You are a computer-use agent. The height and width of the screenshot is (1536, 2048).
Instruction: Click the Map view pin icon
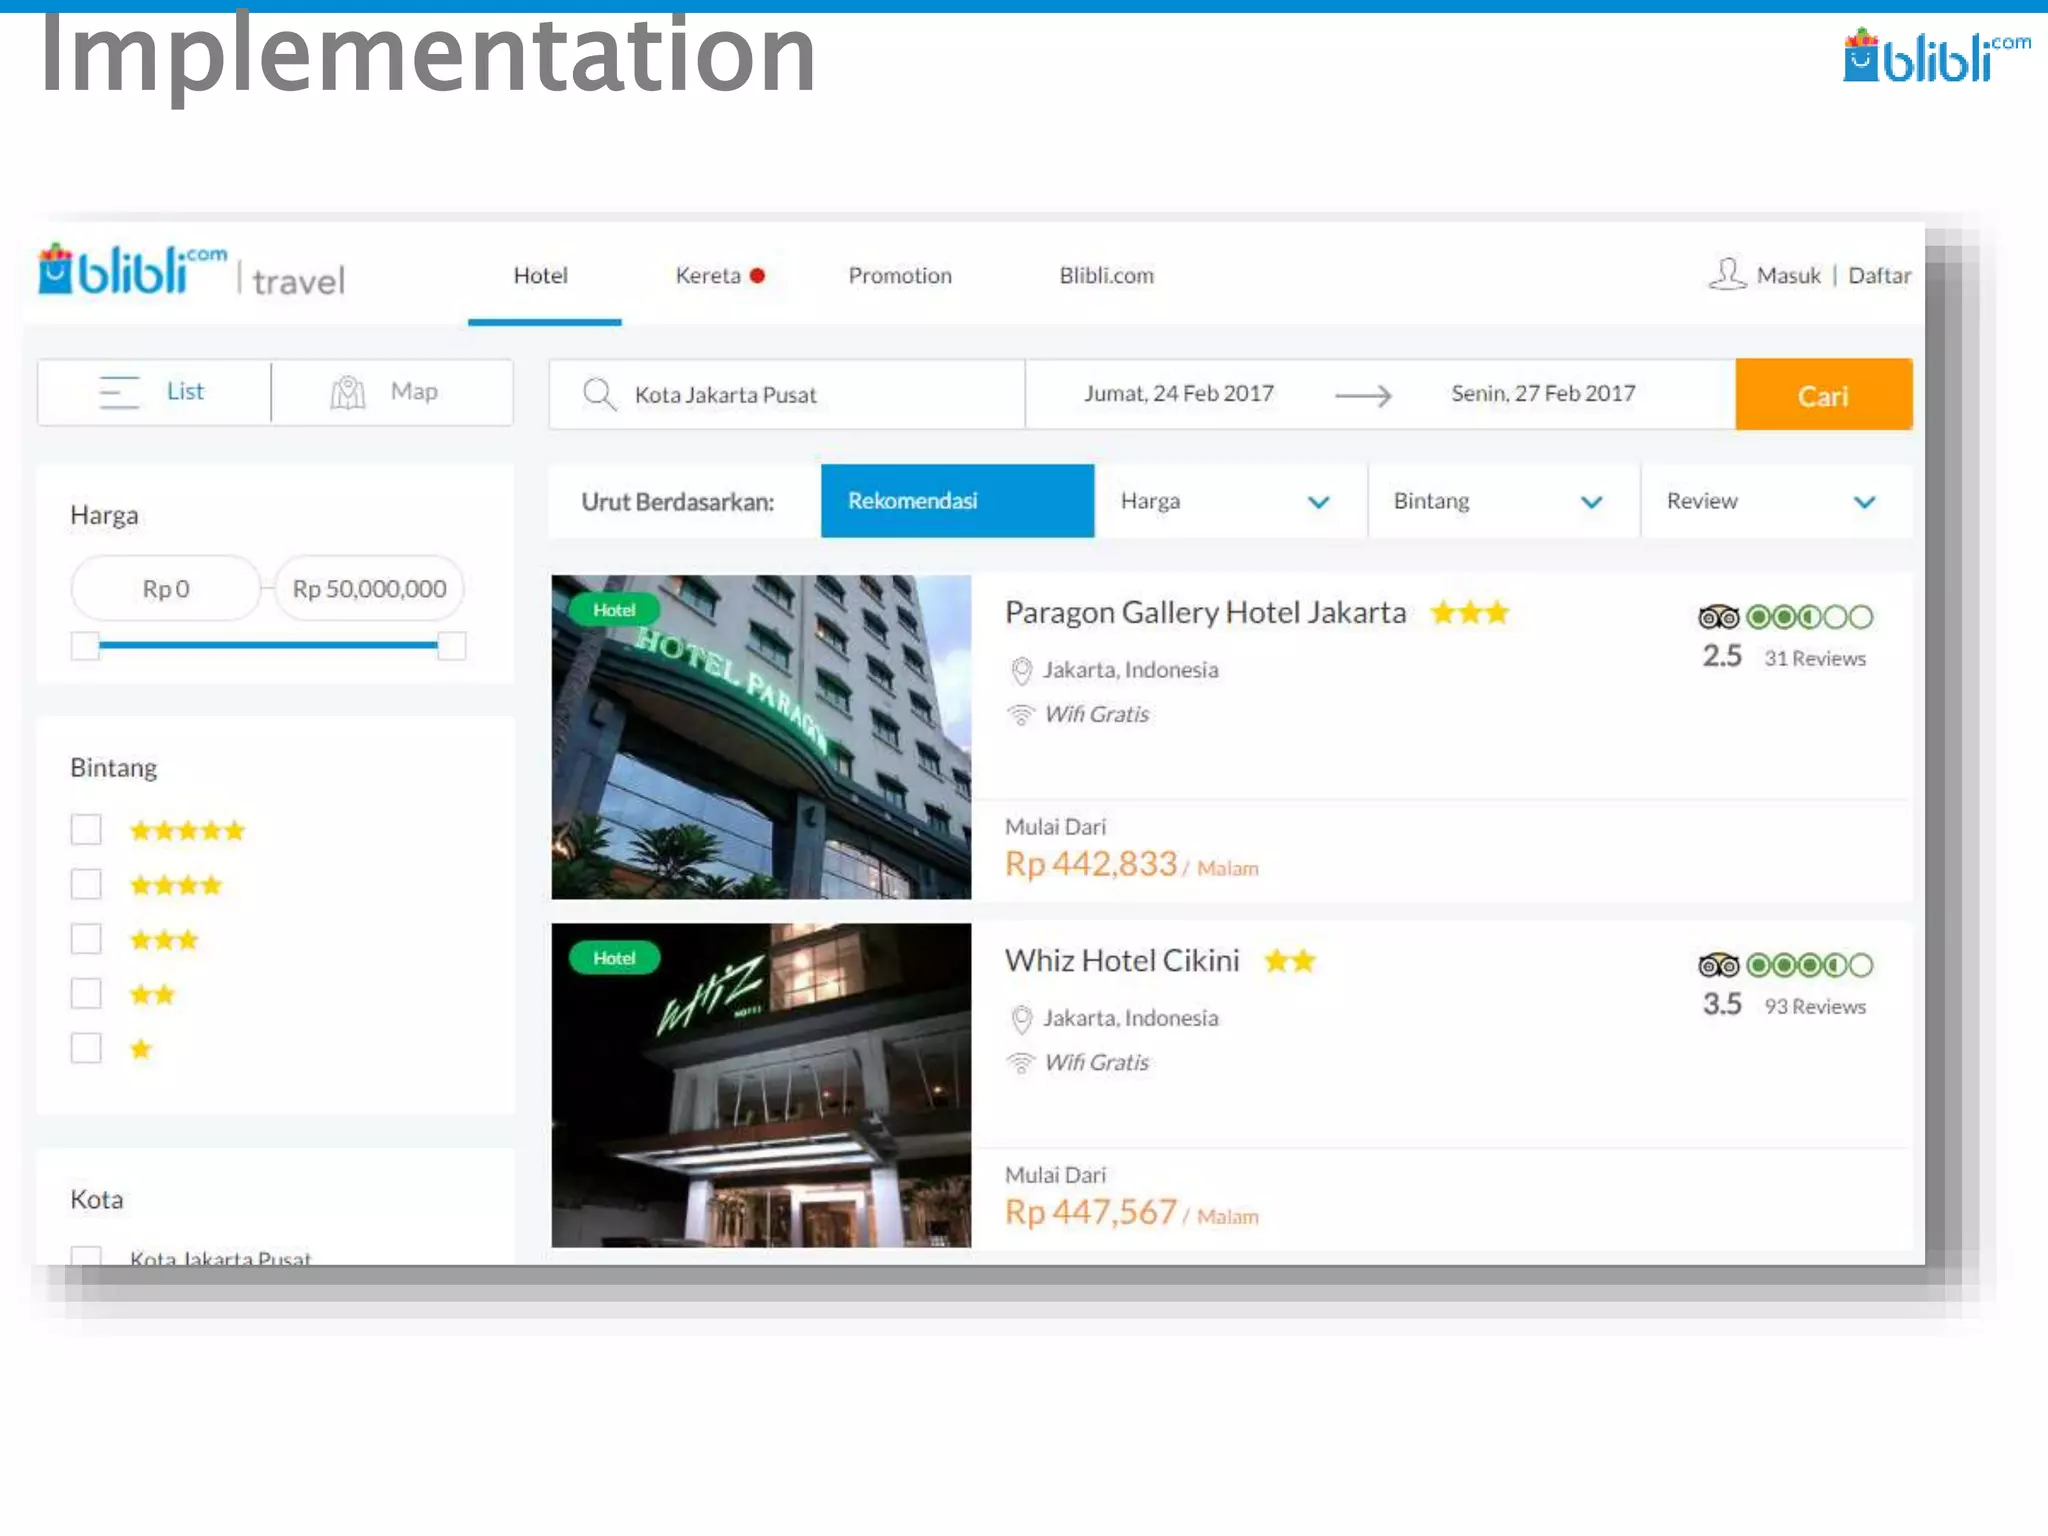(348, 392)
